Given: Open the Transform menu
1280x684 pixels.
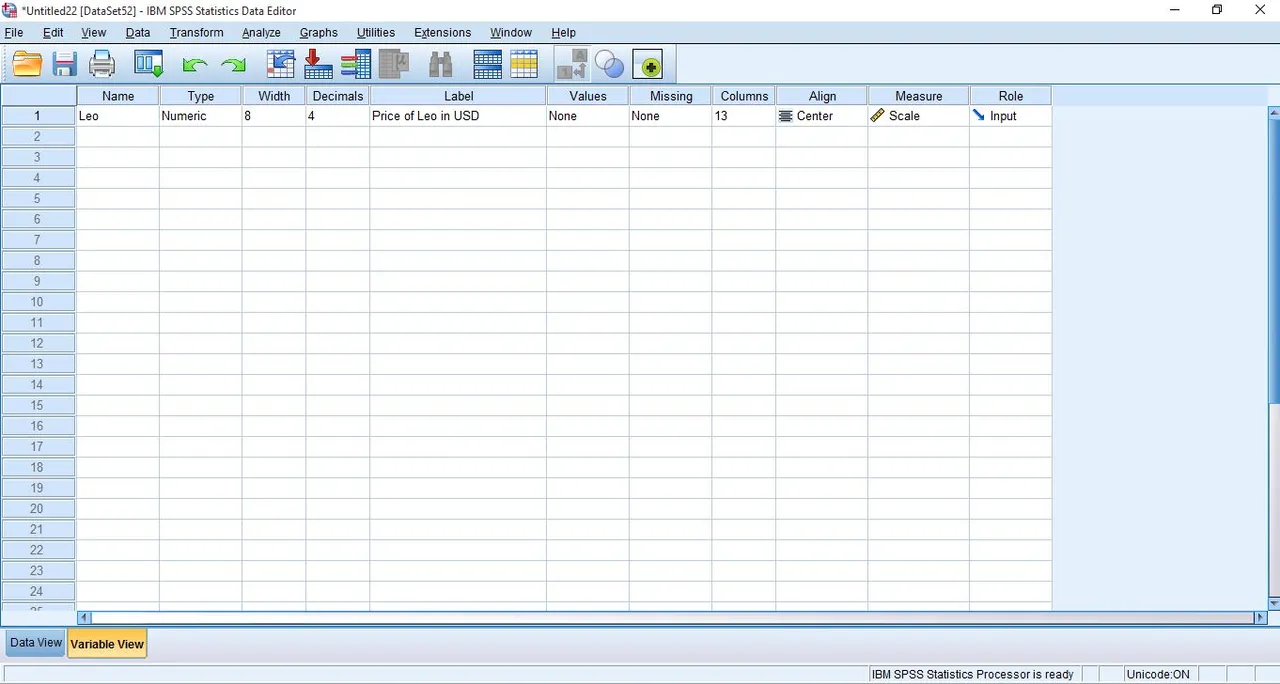Looking at the screenshot, I should click(x=197, y=32).
